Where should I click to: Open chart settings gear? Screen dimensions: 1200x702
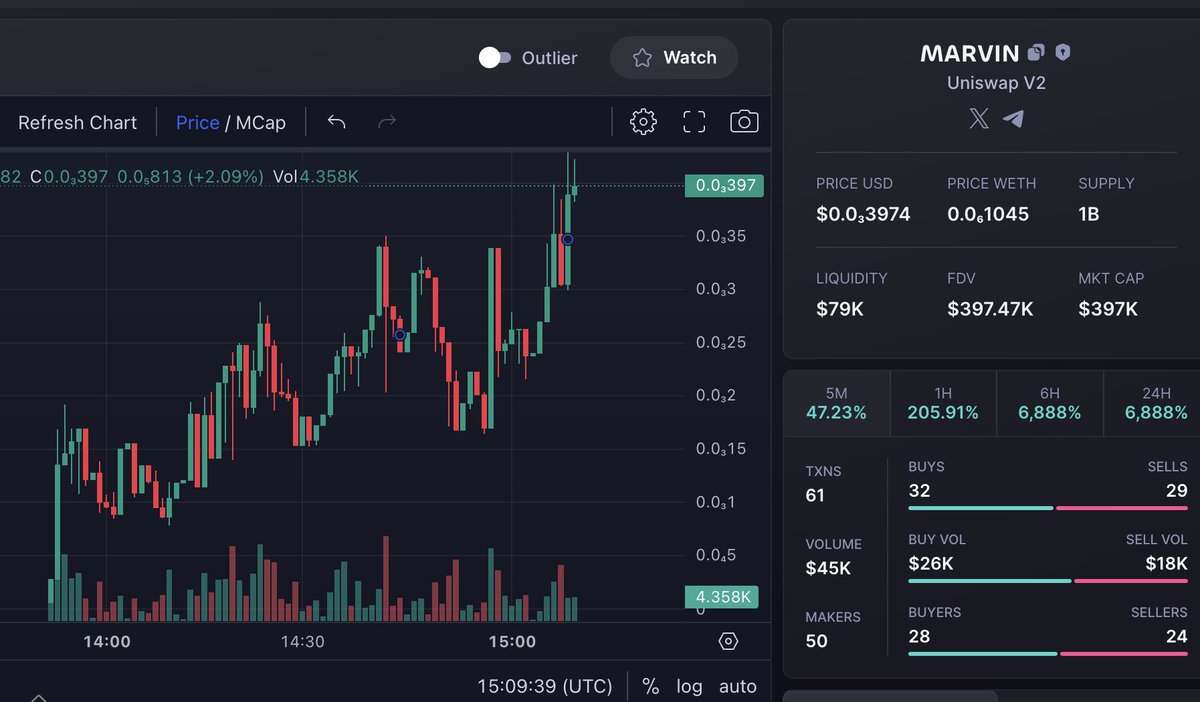[643, 122]
